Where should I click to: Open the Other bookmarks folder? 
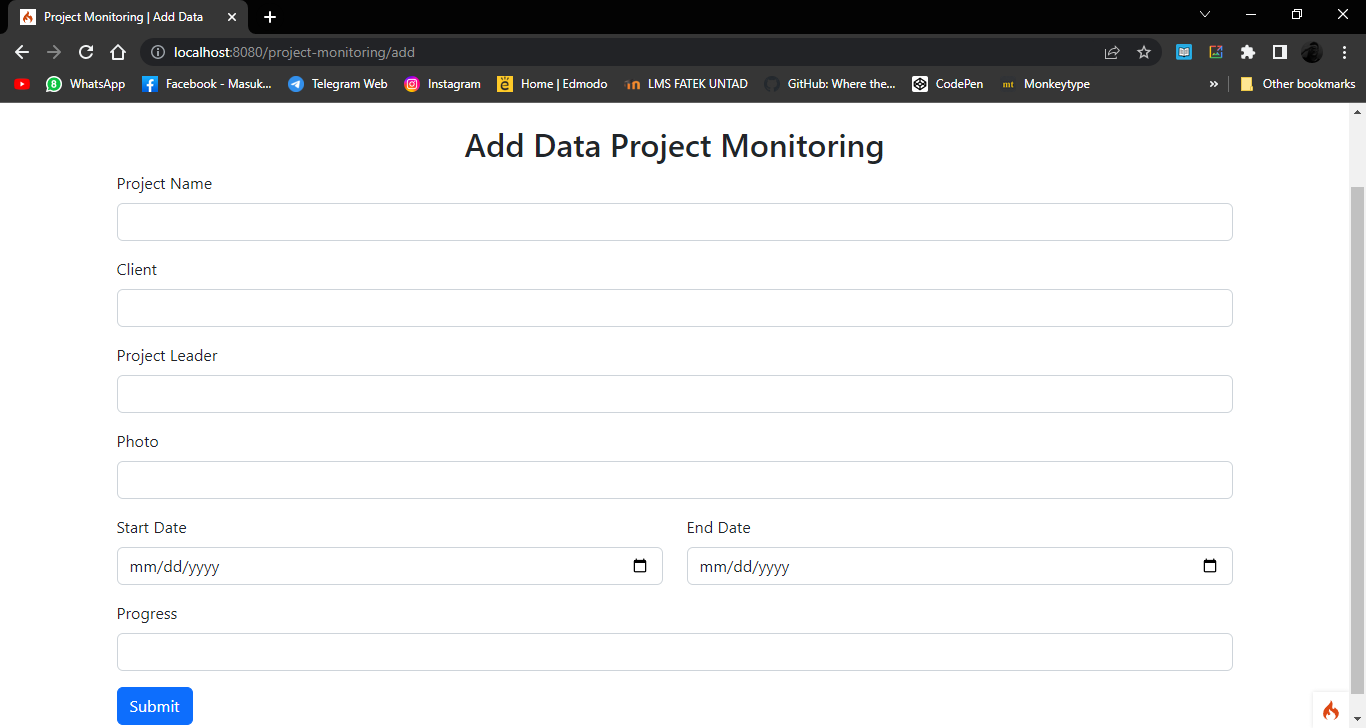coord(1297,84)
